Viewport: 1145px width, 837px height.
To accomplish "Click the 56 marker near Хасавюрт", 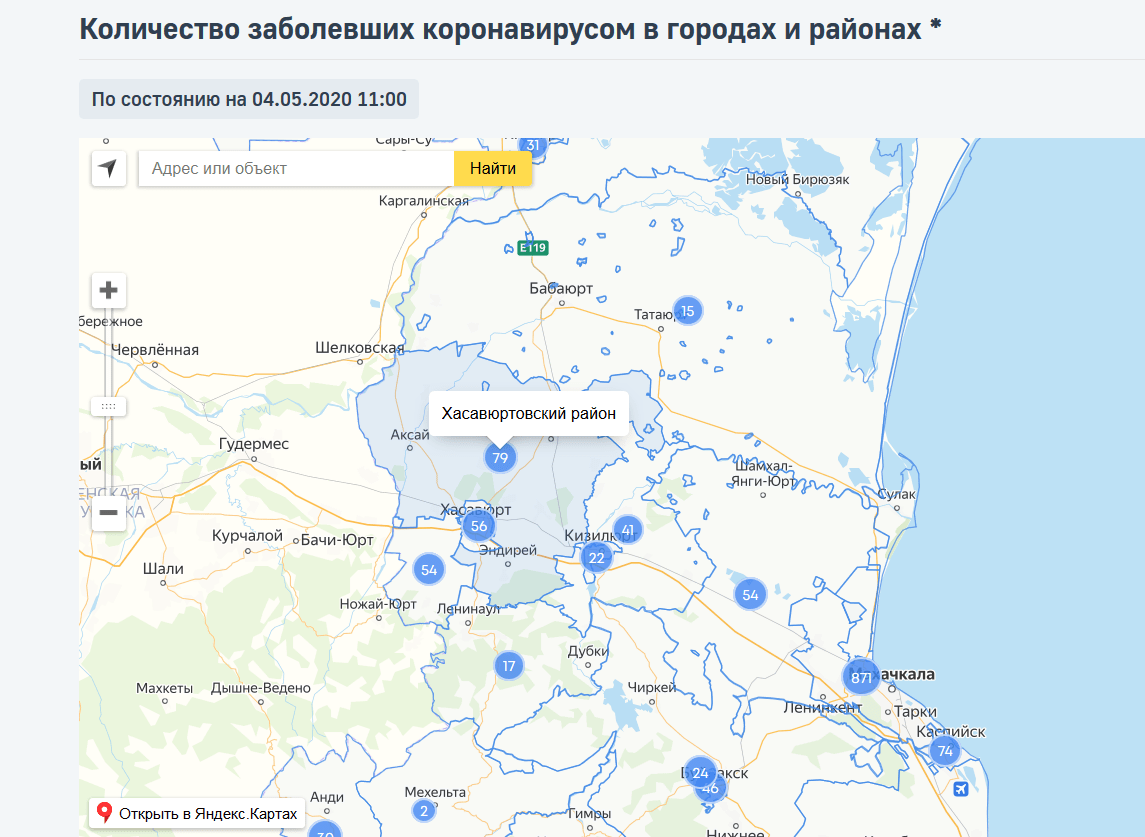I will coord(478,524).
